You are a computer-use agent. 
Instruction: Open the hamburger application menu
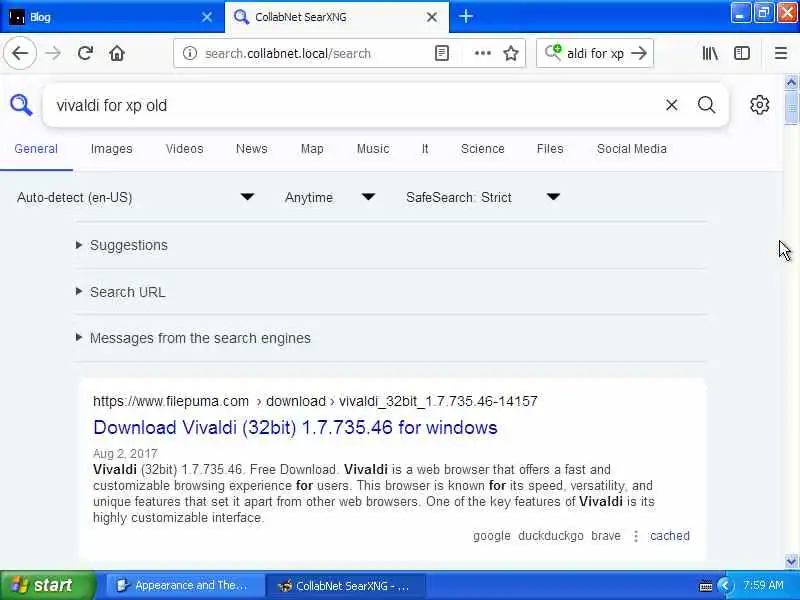[781, 53]
